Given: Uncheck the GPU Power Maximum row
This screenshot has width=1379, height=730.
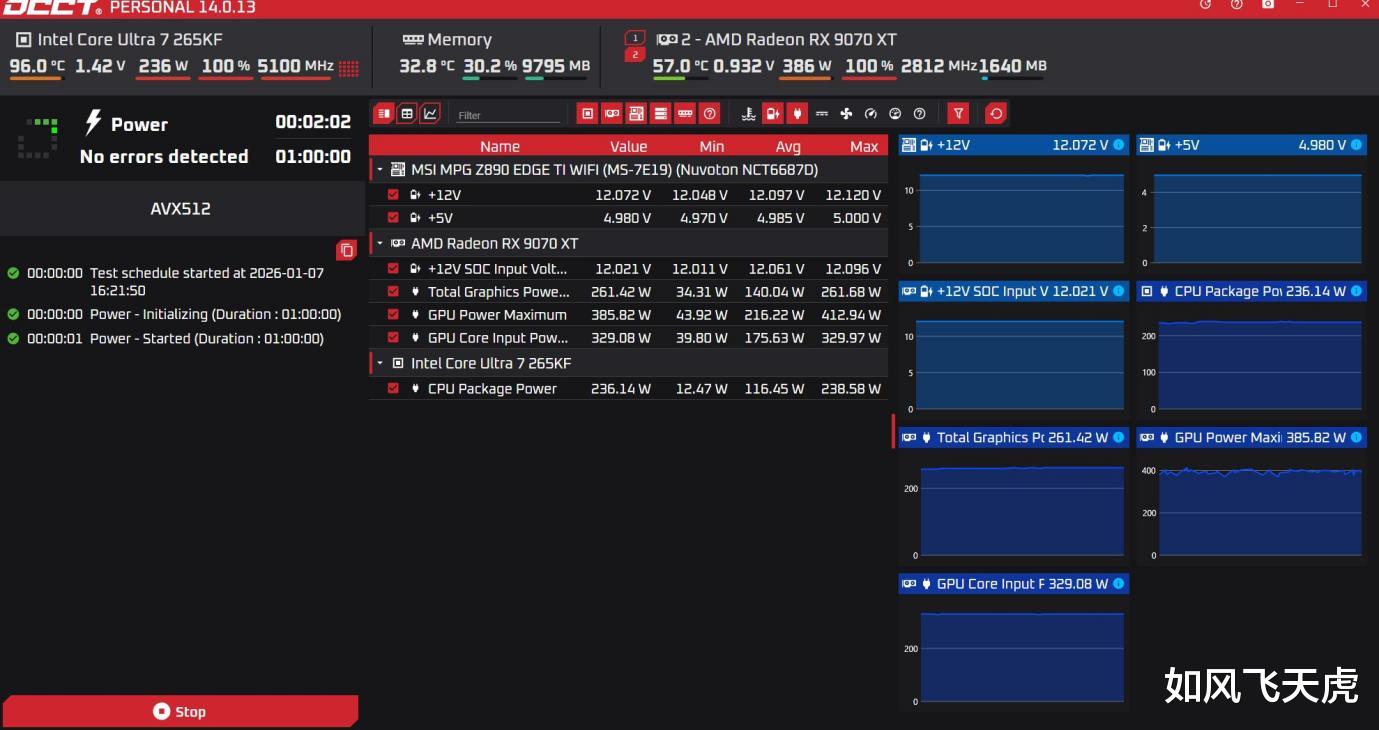Looking at the screenshot, I should tap(393, 314).
